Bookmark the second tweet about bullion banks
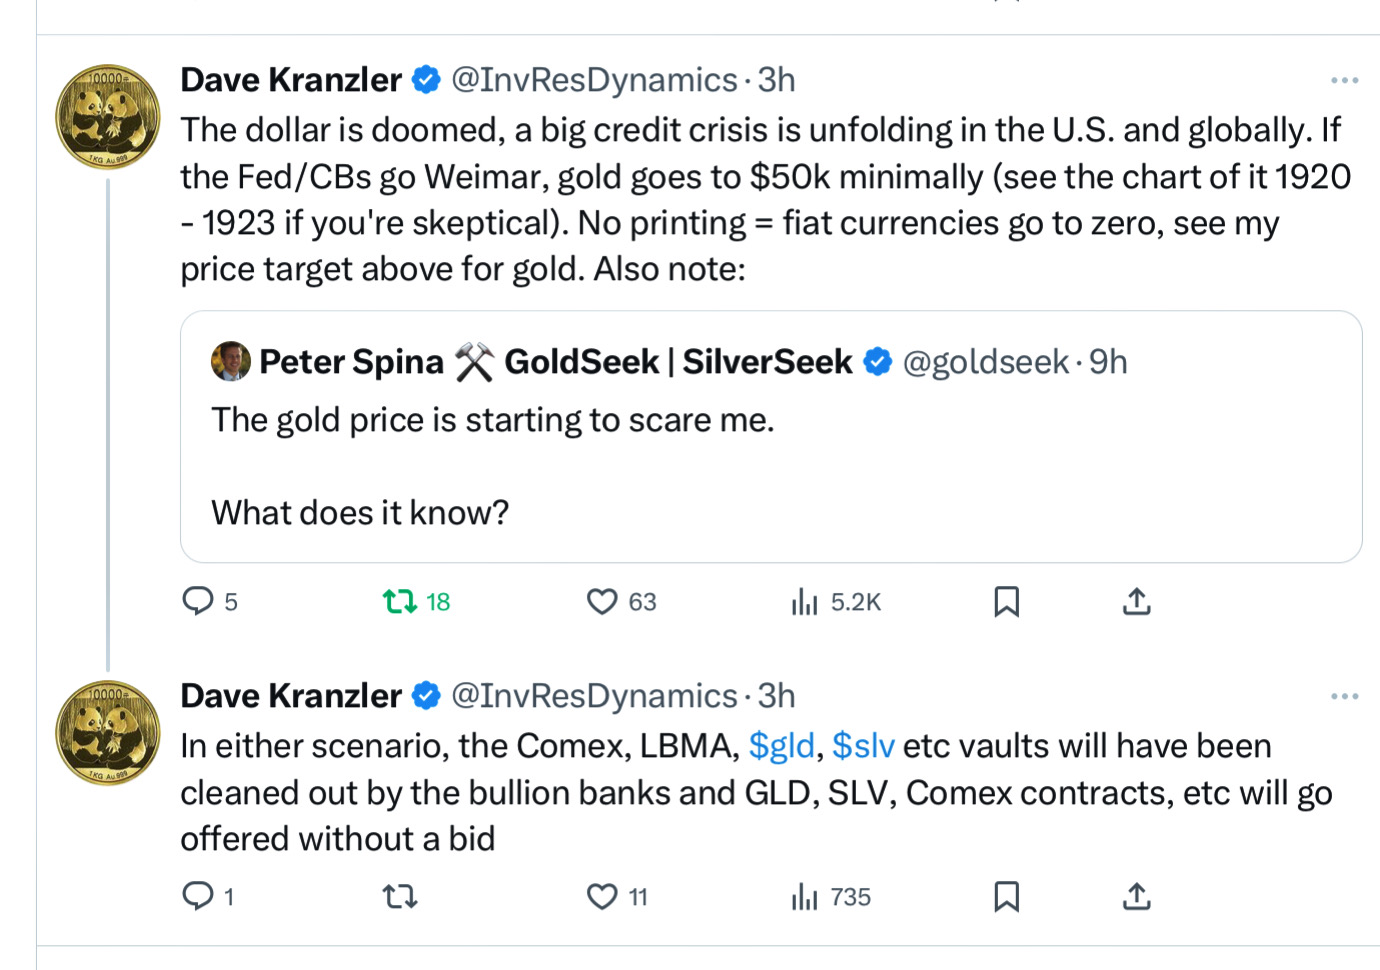The image size is (1380, 970). (1006, 896)
